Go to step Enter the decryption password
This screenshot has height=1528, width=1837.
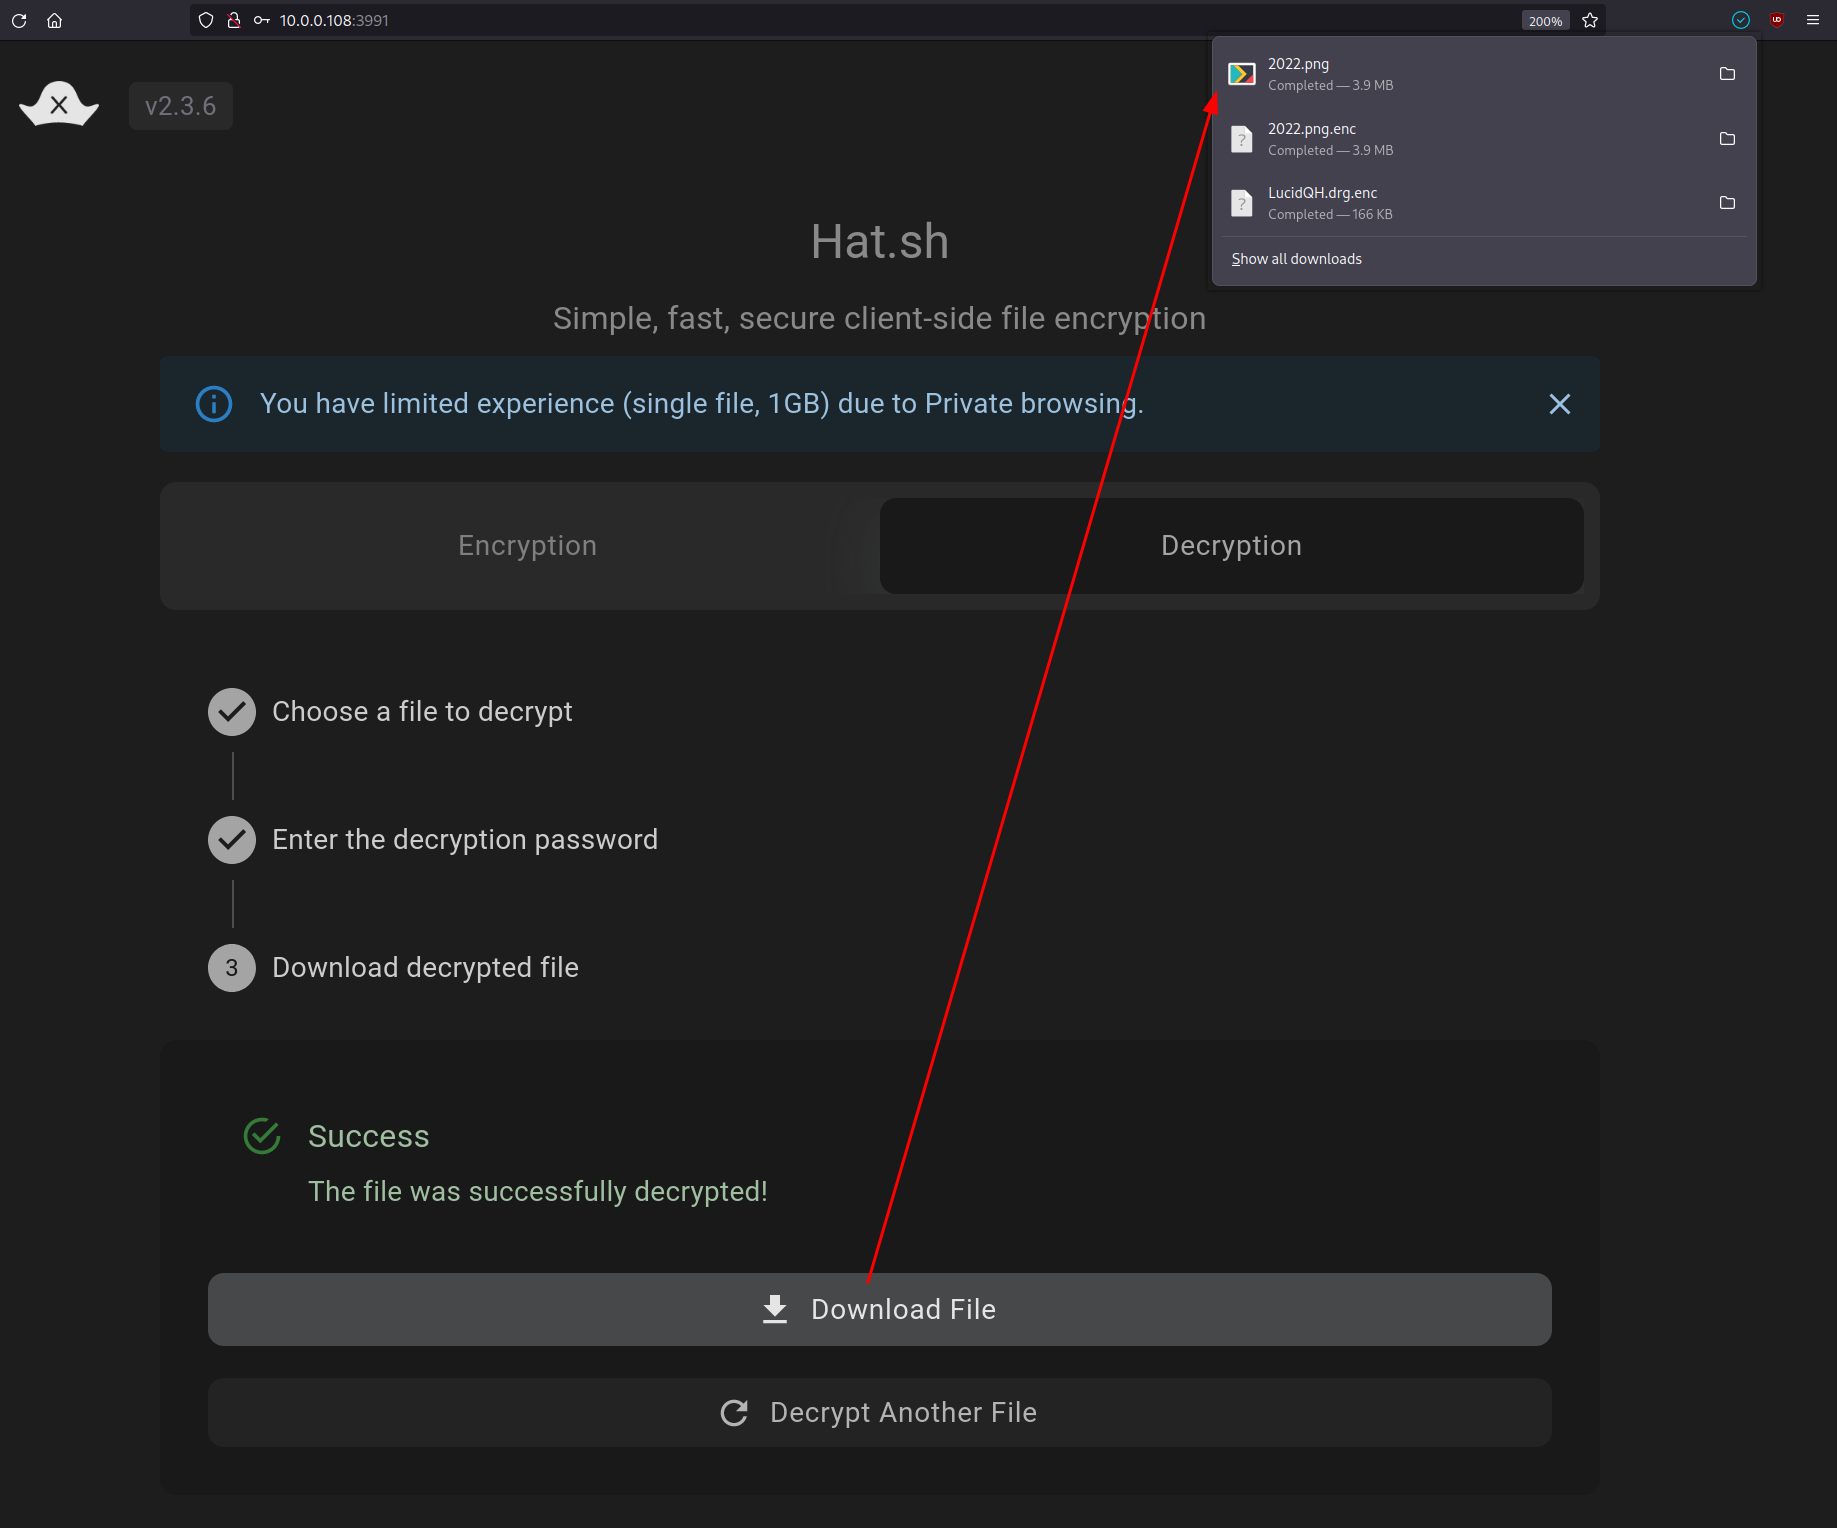pos(433,840)
